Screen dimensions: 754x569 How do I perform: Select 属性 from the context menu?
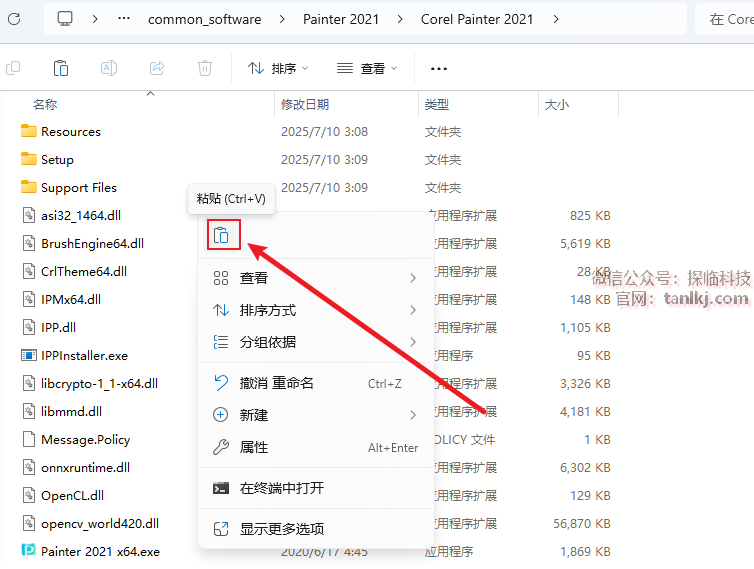pos(254,447)
